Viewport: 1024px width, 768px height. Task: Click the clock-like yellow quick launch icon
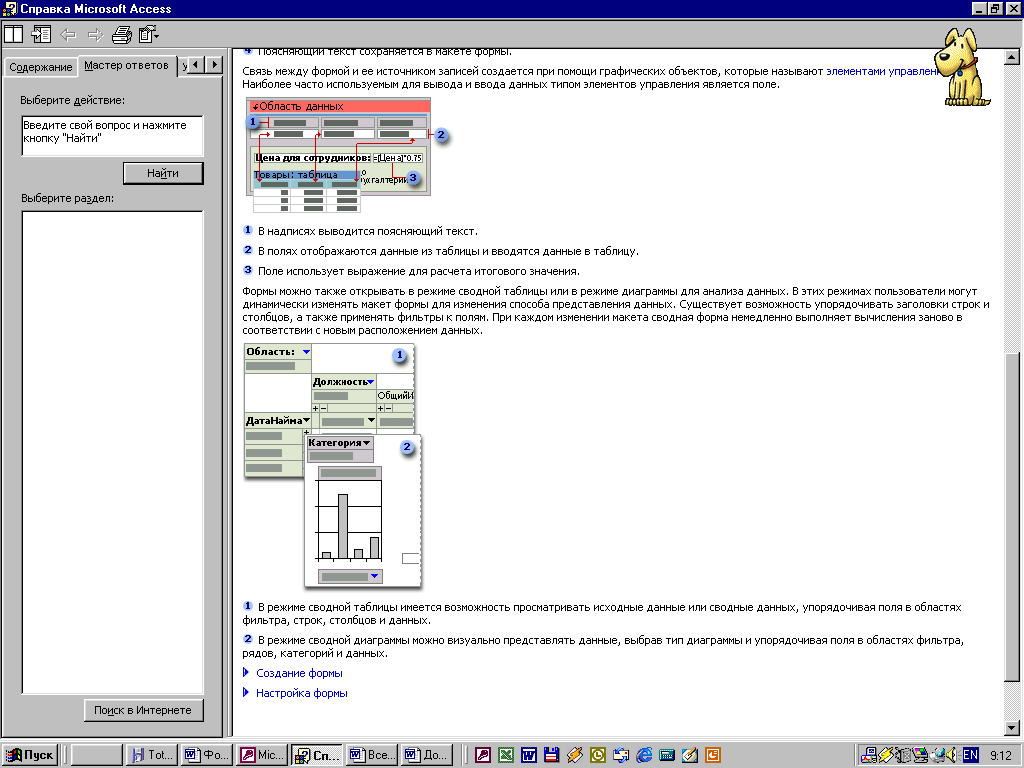coord(598,755)
